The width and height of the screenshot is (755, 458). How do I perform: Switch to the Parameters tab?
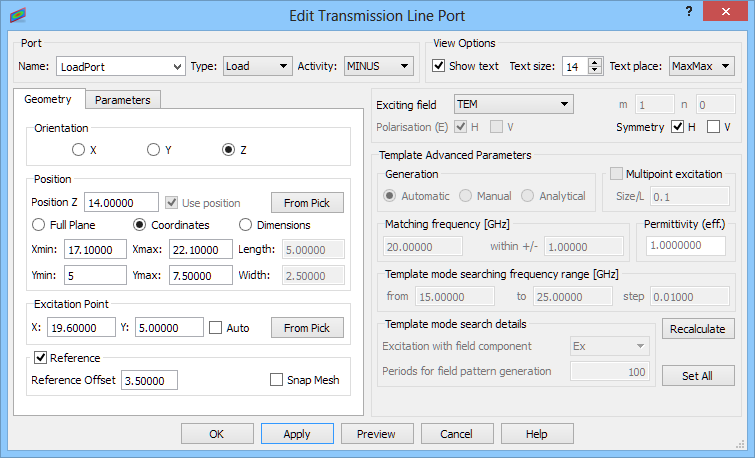coord(122,100)
